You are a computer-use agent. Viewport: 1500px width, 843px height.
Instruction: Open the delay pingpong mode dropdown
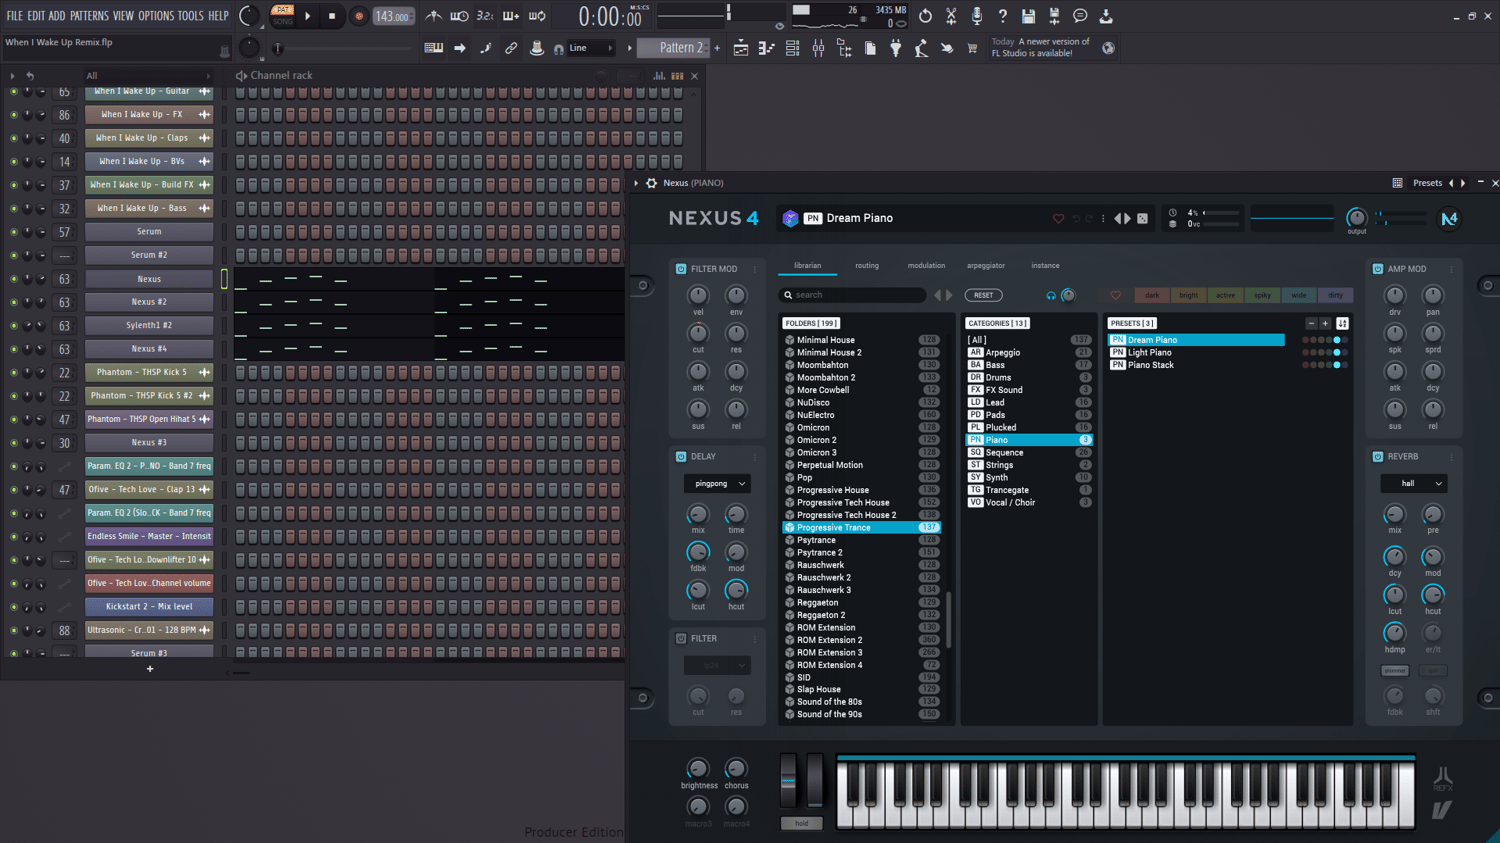click(x=717, y=484)
